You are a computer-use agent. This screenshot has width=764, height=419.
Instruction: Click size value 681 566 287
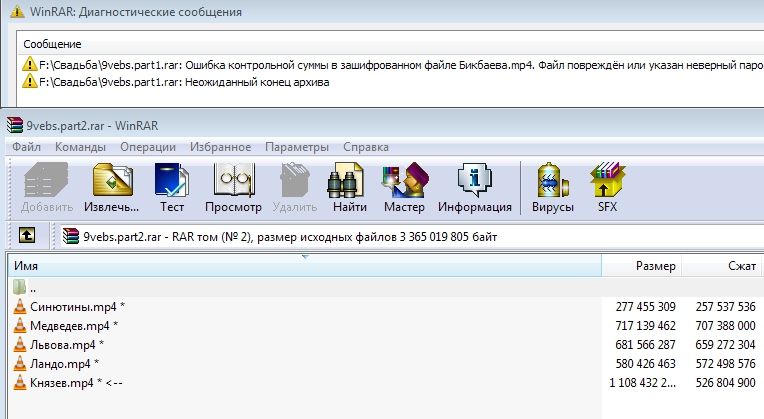point(645,344)
